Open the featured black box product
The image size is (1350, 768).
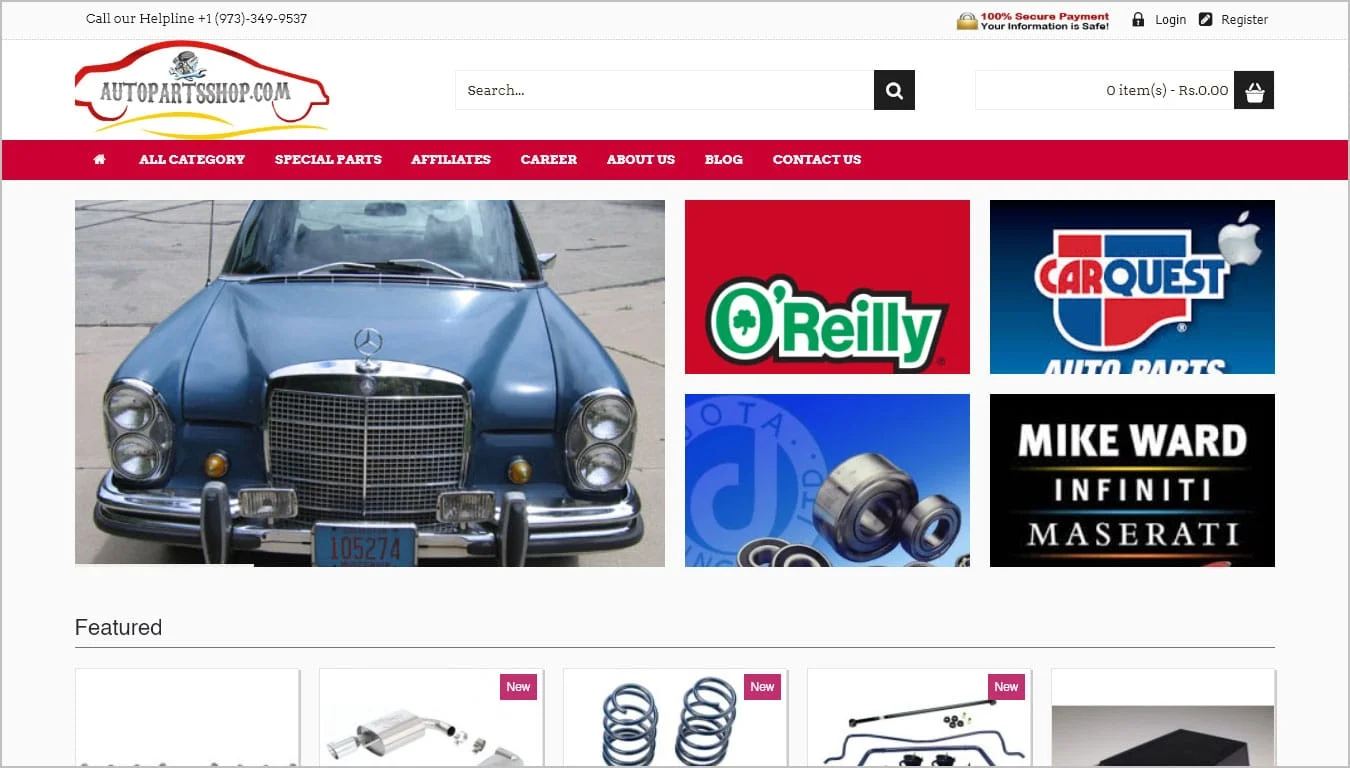point(1163,718)
